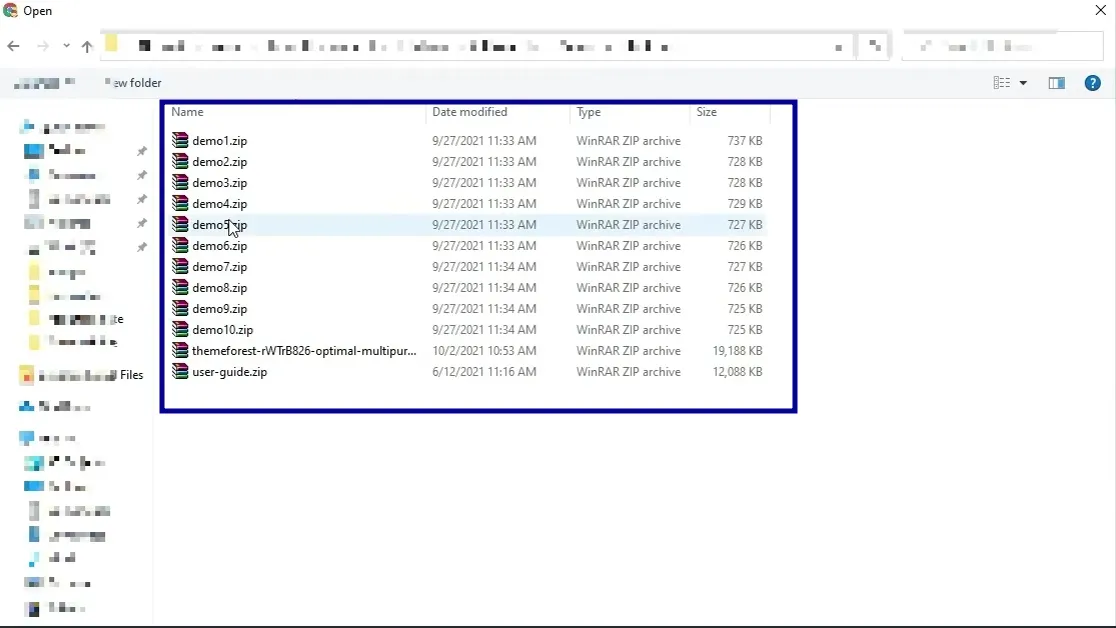Select the demo4.zip archive icon
The image size is (1116, 628).
pyautogui.click(x=180, y=204)
